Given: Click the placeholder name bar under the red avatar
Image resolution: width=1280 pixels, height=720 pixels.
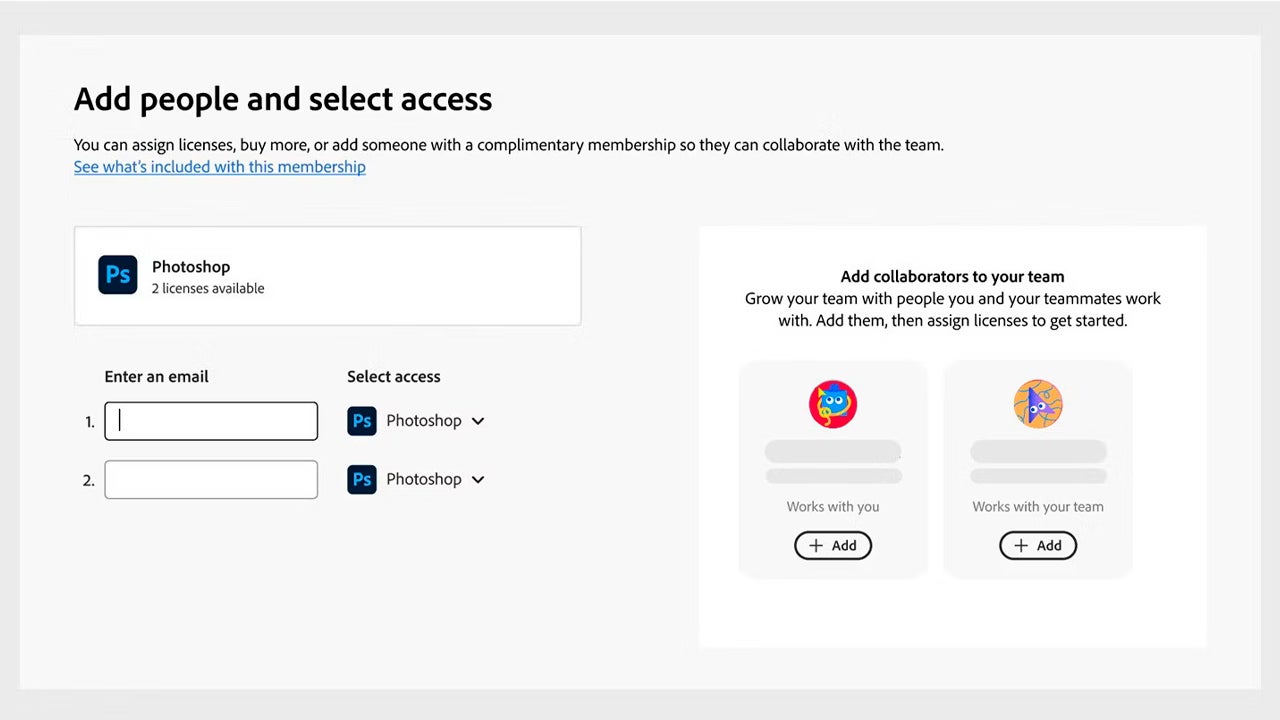Looking at the screenshot, I should click(833, 452).
